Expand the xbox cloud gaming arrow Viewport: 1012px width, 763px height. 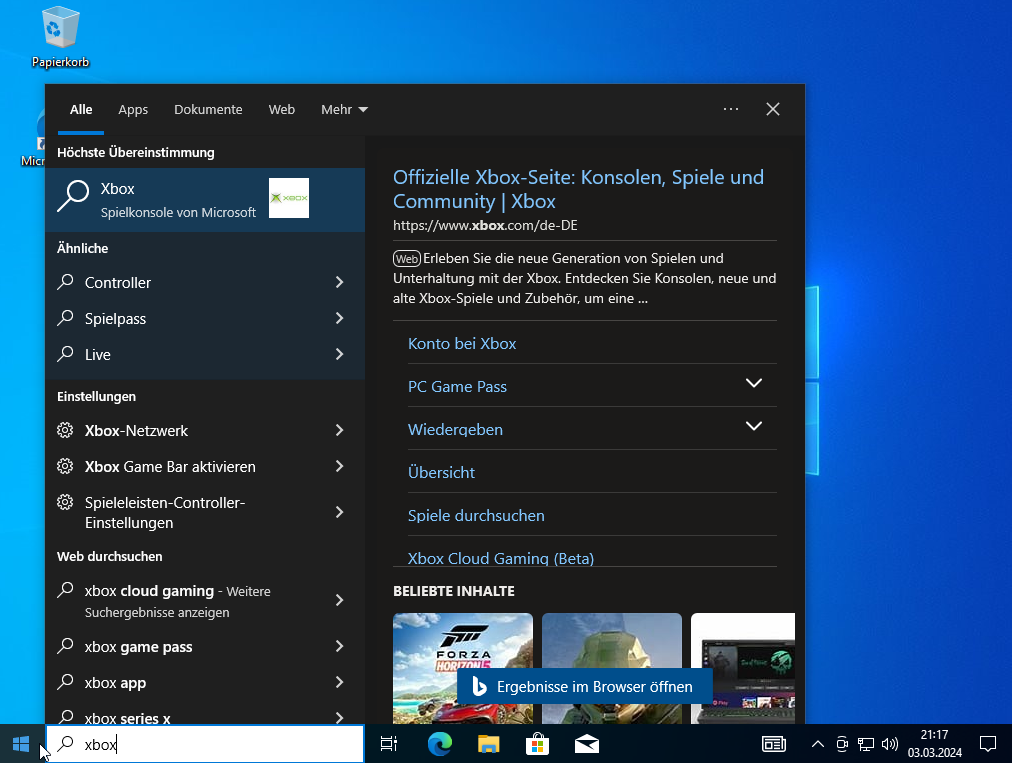pyautogui.click(x=339, y=600)
